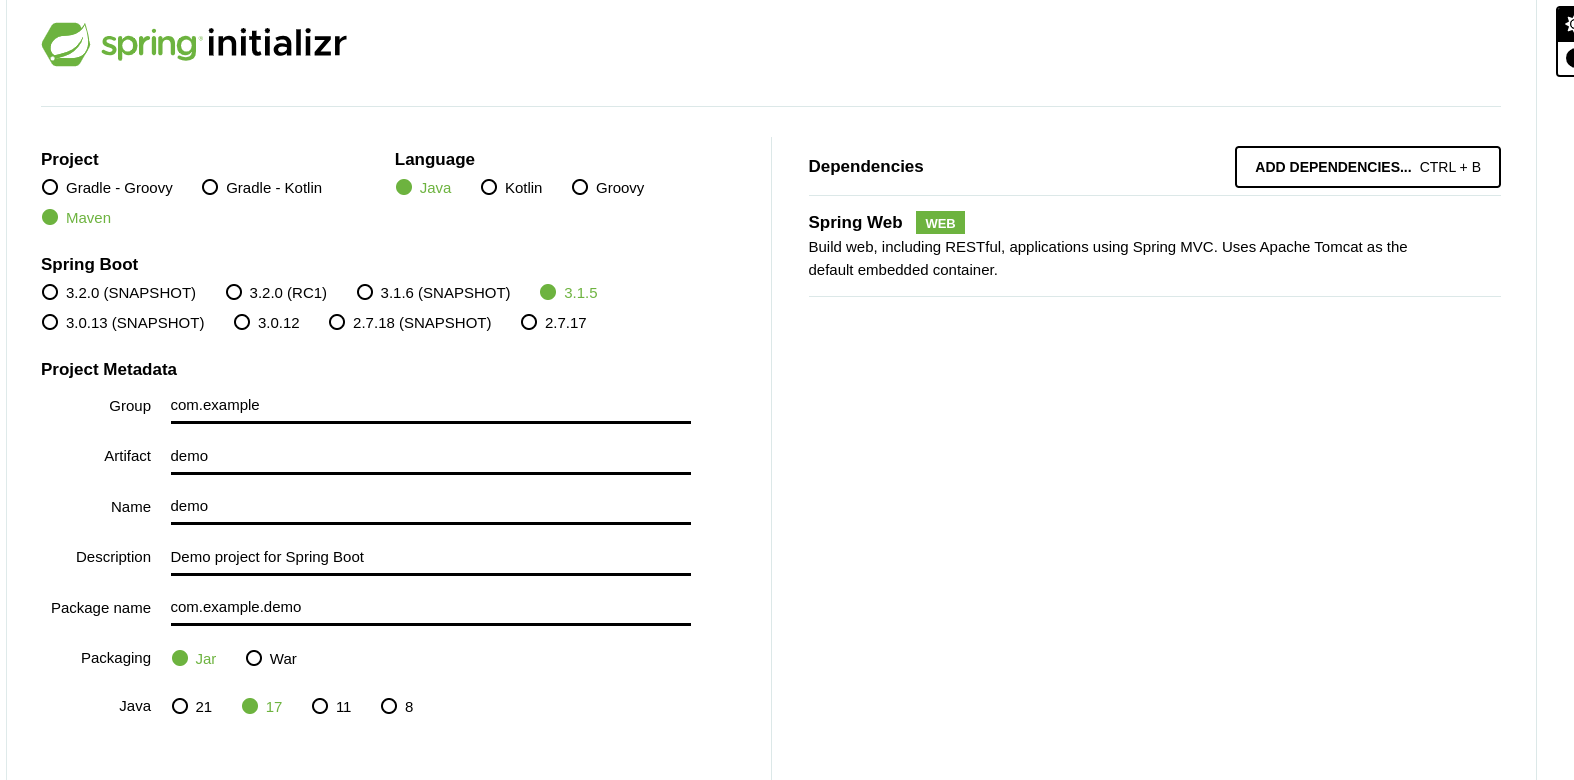Select Java version 11

pos(320,707)
